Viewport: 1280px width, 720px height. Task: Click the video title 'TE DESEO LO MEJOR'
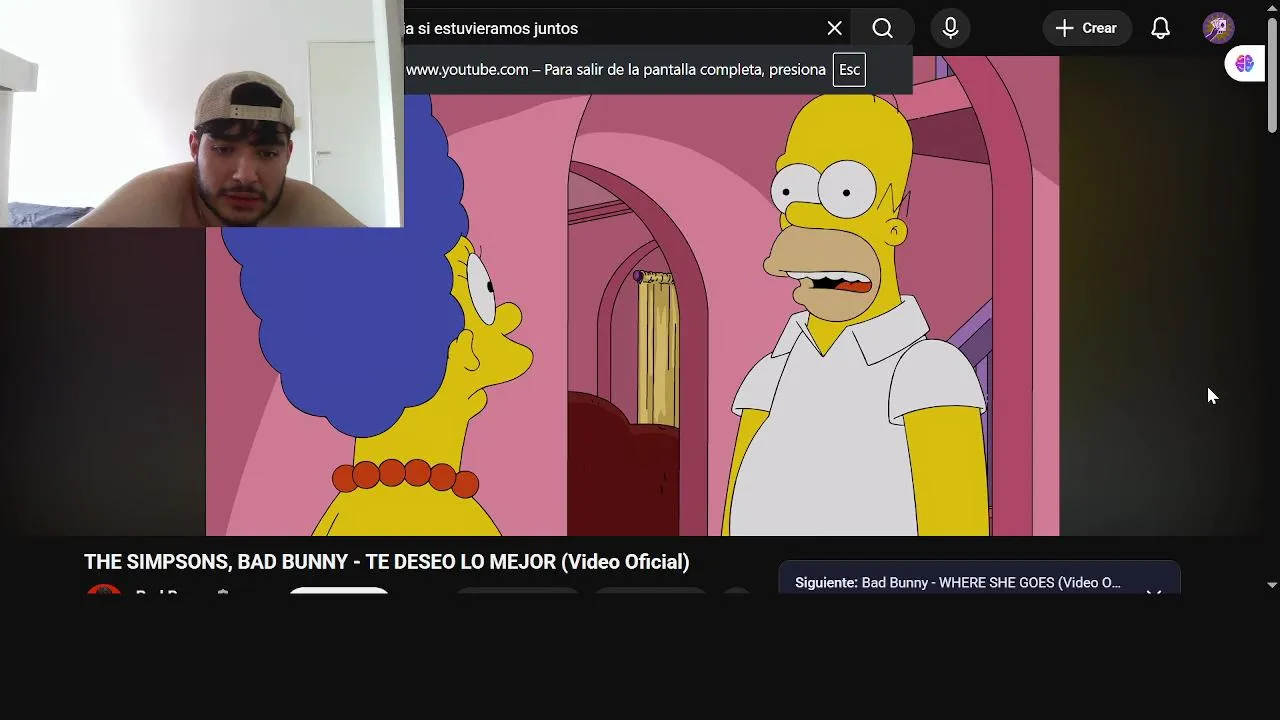click(460, 562)
